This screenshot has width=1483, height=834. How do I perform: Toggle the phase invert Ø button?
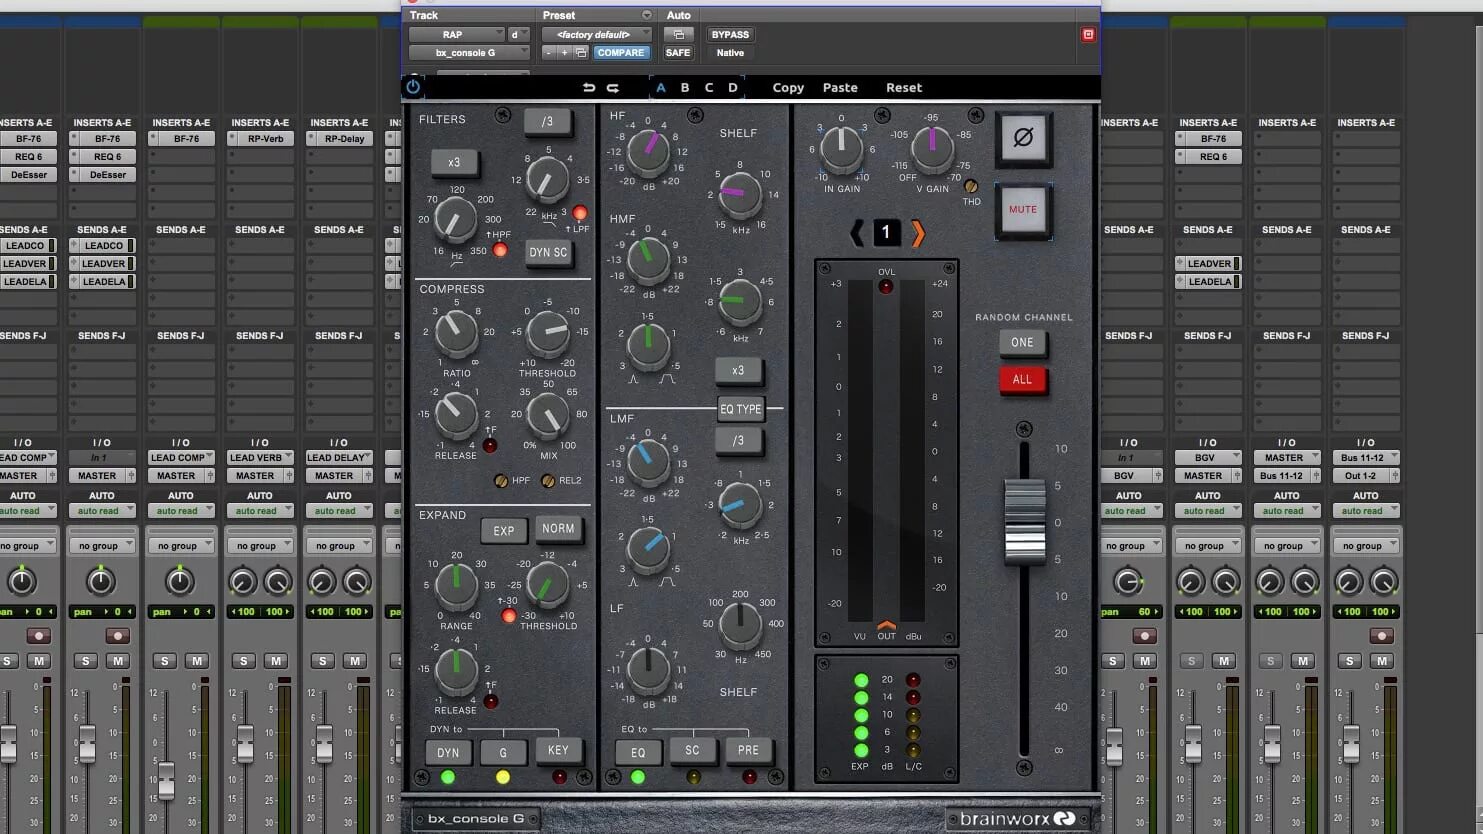[1022, 138]
